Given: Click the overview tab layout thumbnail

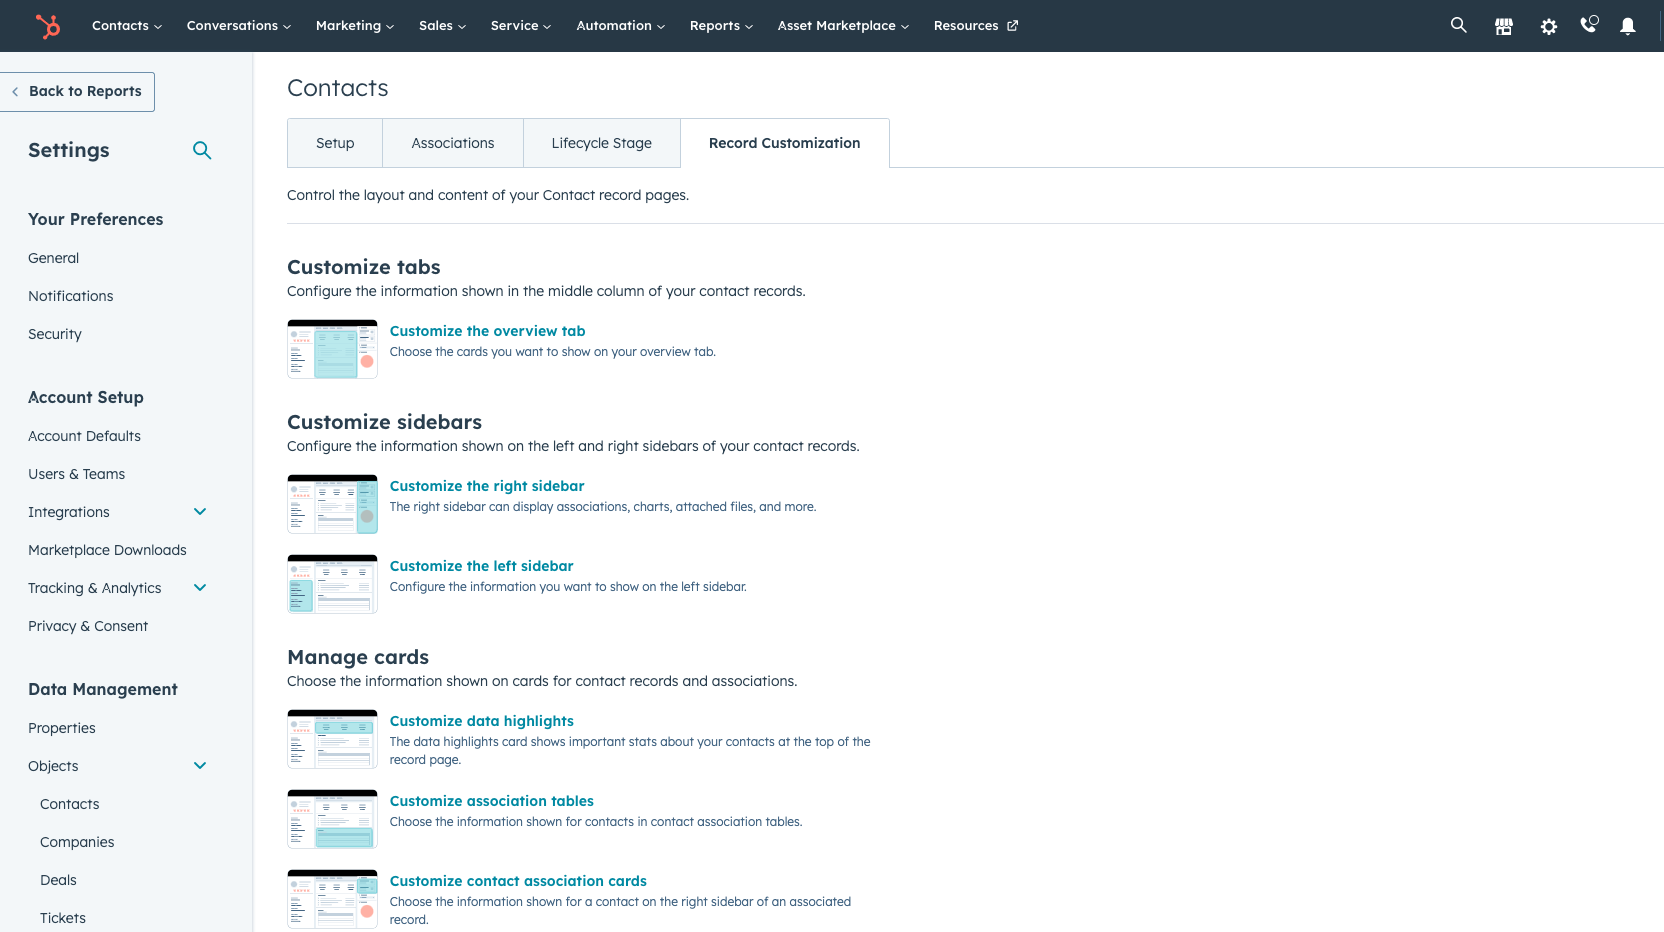Looking at the screenshot, I should click(x=332, y=349).
